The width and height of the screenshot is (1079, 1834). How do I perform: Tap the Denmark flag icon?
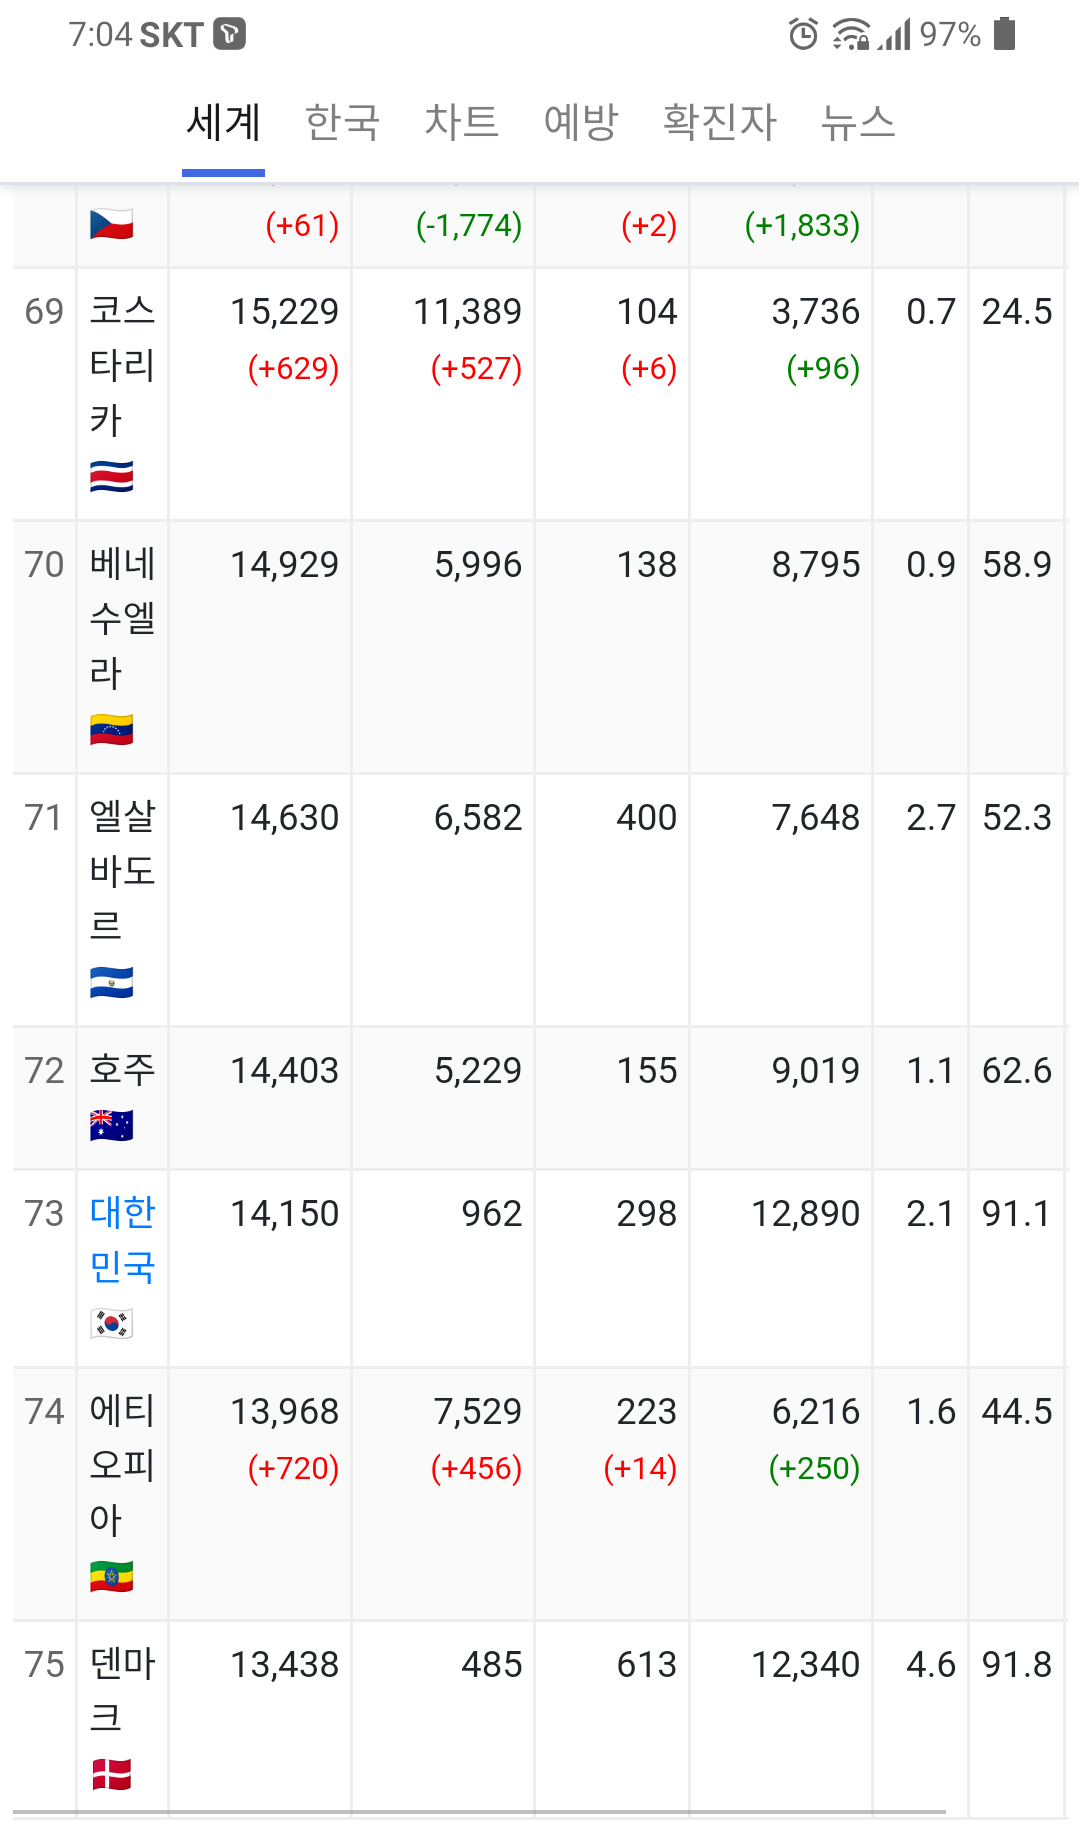pyautogui.click(x=111, y=1774)
